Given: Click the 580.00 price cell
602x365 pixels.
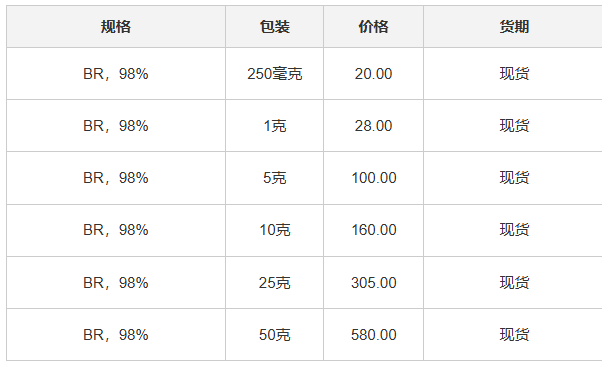Looking at the screenshot, I should [374, 335].
